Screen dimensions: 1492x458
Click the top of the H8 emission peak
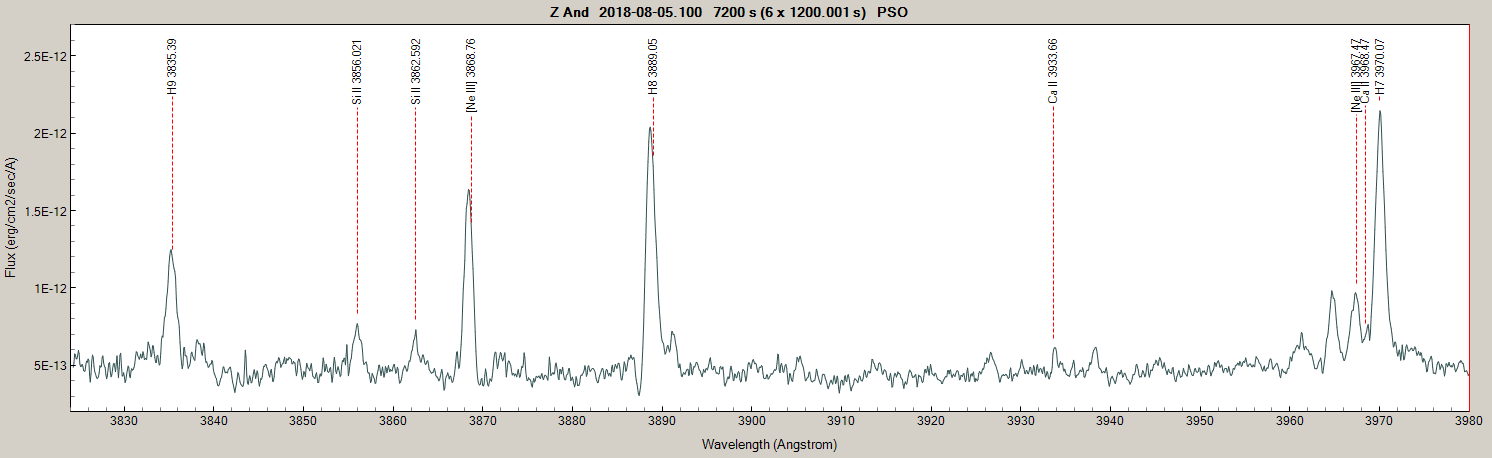click(650, 128)
